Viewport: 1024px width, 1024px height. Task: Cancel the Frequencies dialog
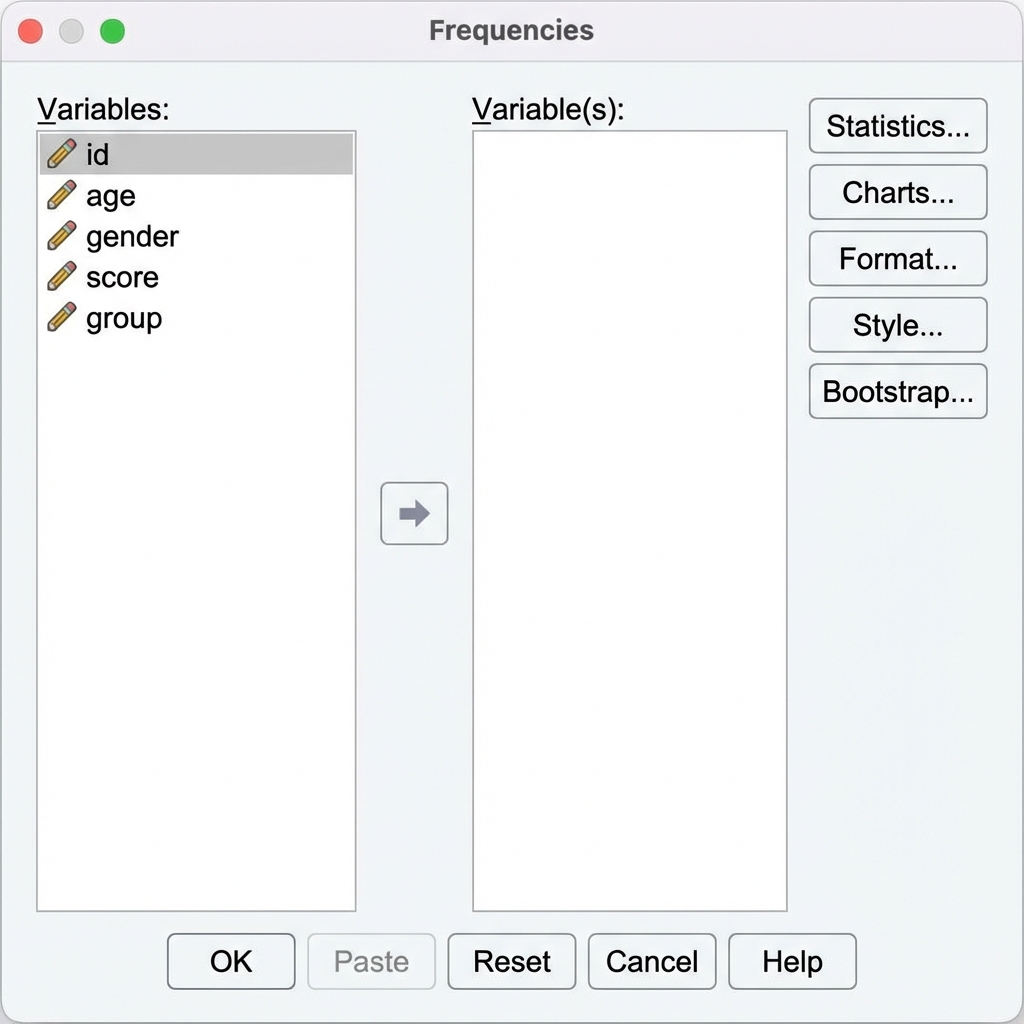pyautogui.click(x=652, y=961)
